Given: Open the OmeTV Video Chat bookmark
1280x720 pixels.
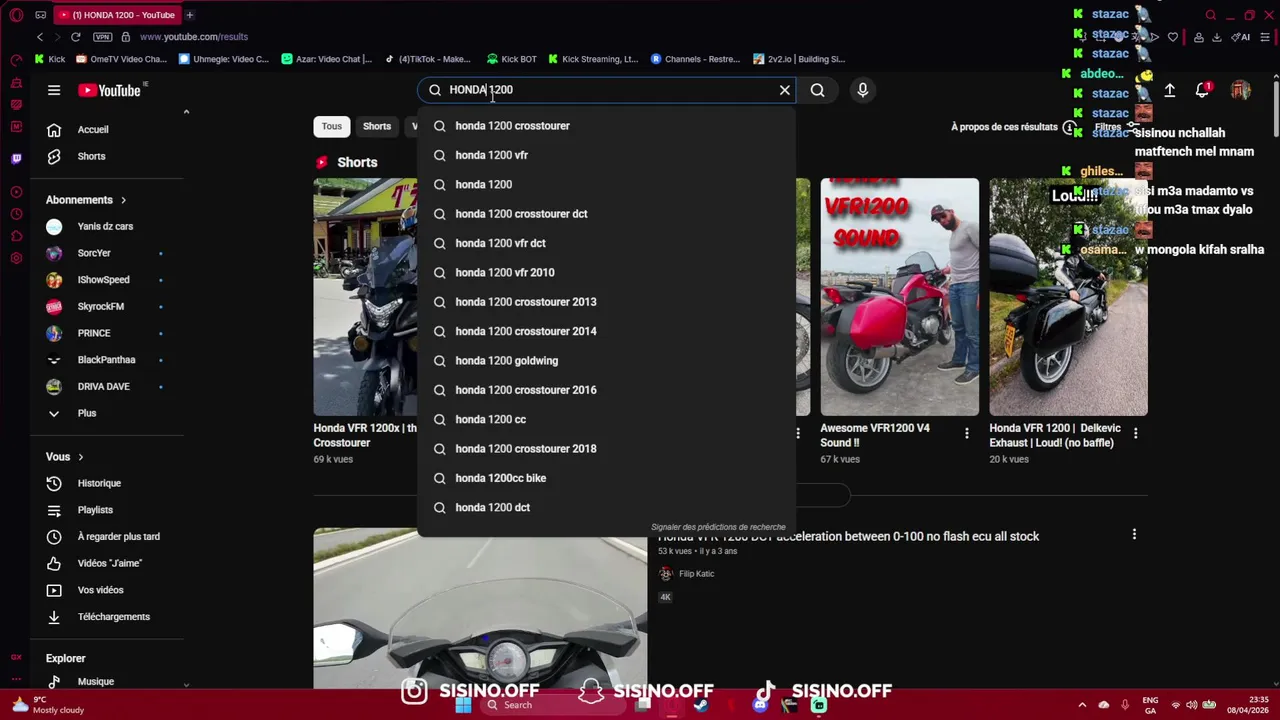Looking at the screenshot, I should pos(121,59).
